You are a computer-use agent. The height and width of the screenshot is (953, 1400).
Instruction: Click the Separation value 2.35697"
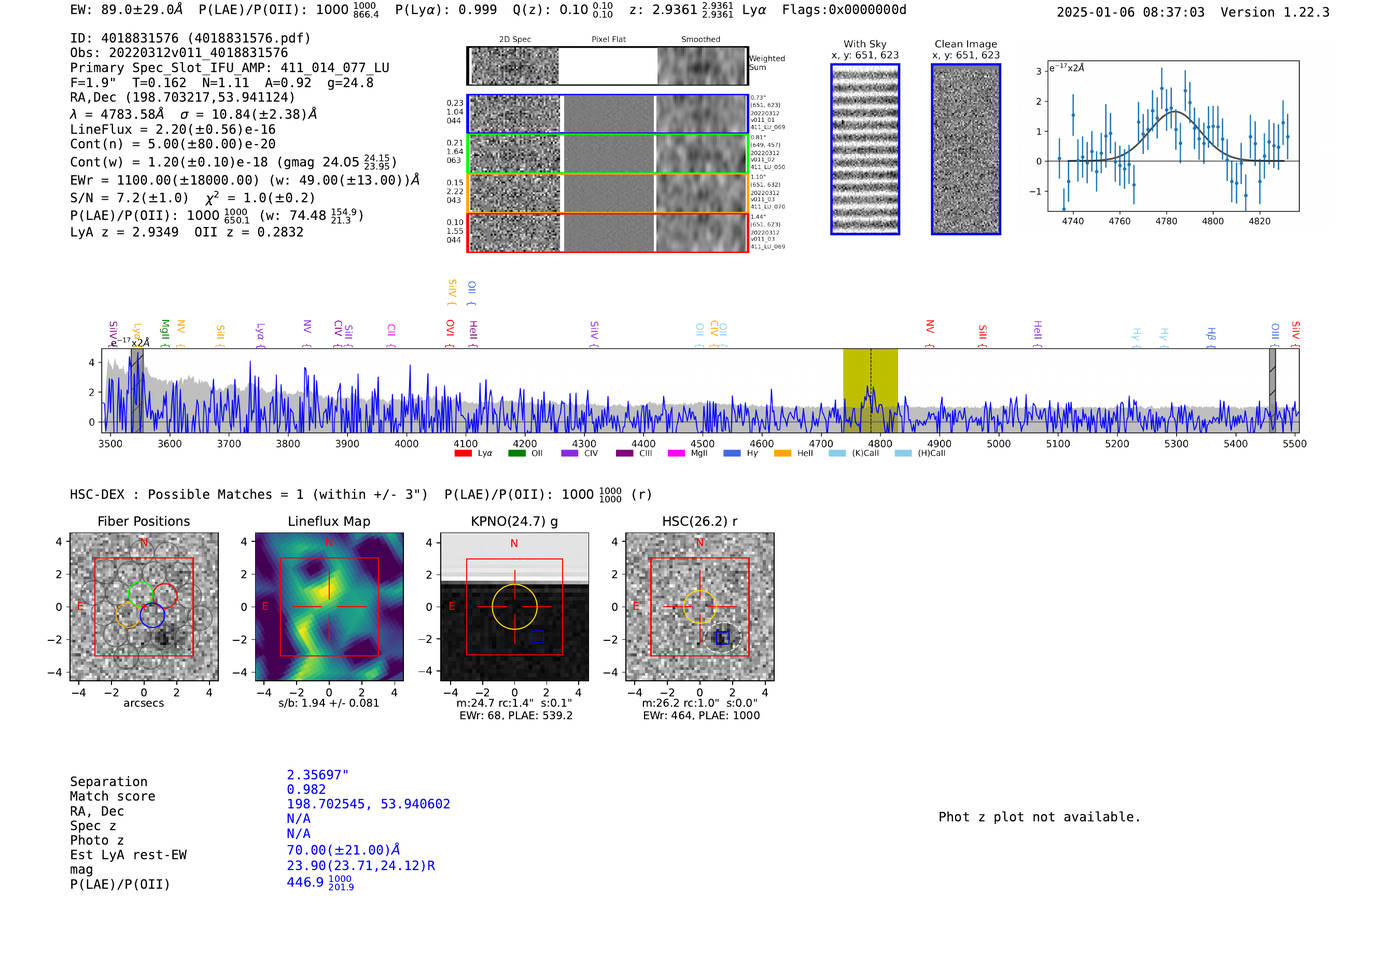pos(318,775)
